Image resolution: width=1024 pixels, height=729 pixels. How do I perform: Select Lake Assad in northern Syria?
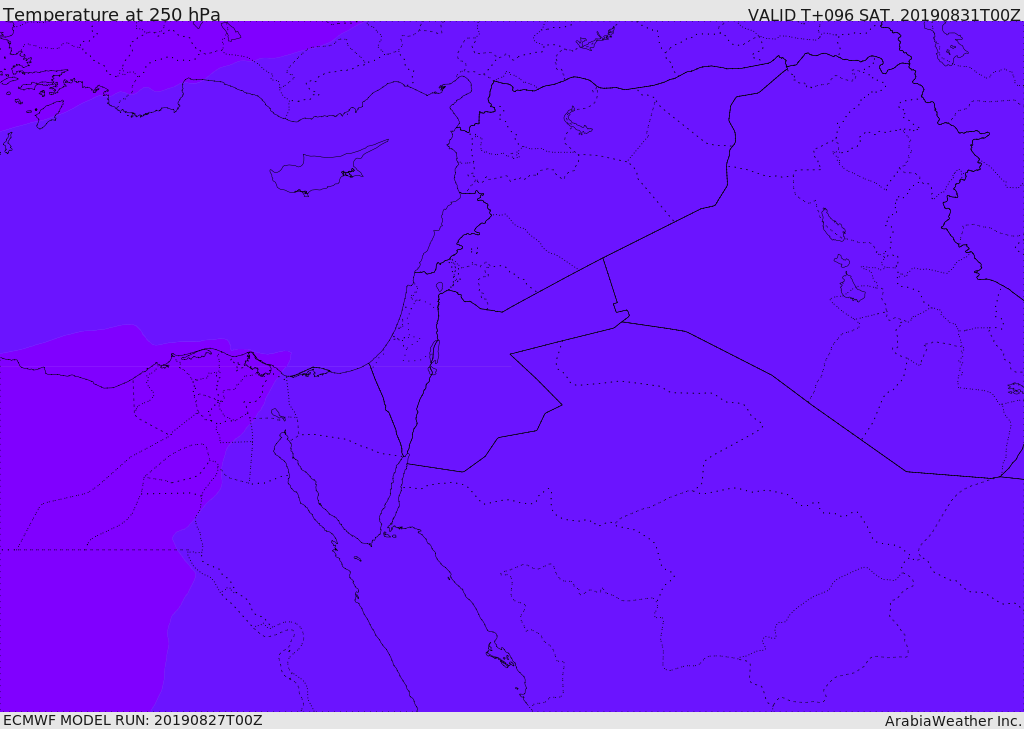(x=577, y=121)
